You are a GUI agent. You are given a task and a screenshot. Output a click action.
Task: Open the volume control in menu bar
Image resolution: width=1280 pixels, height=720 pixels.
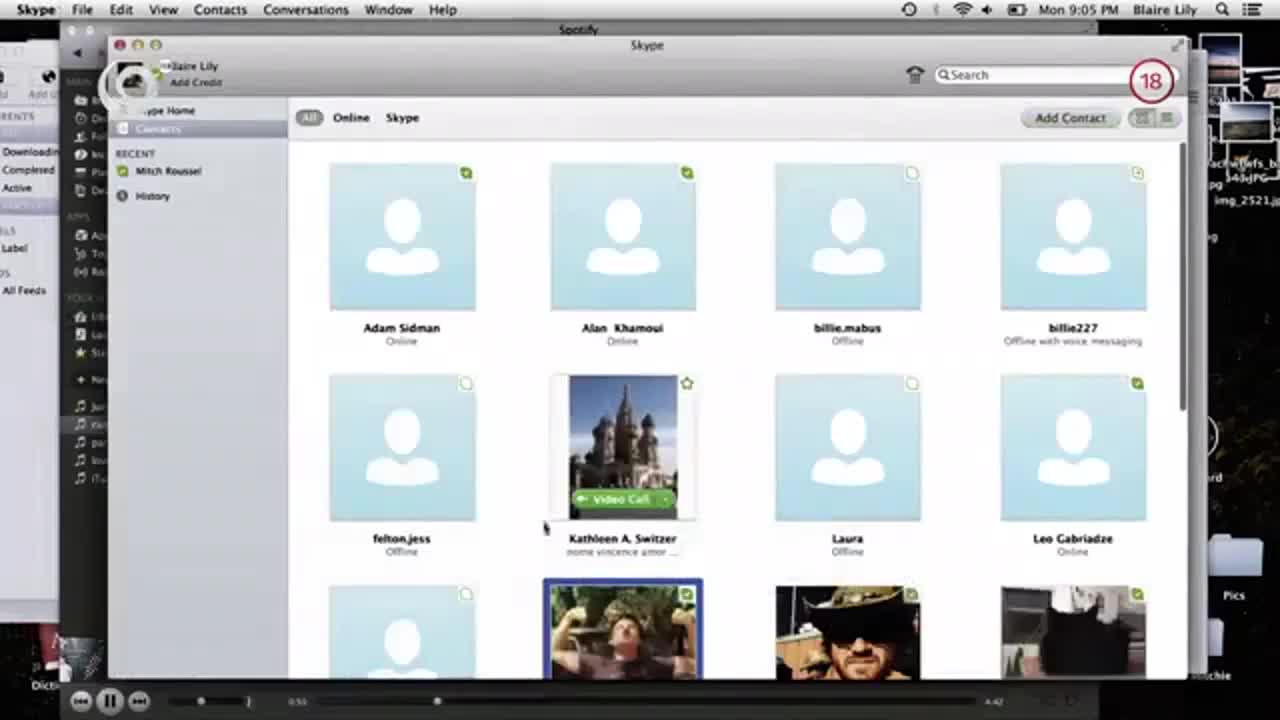point(987,9)
